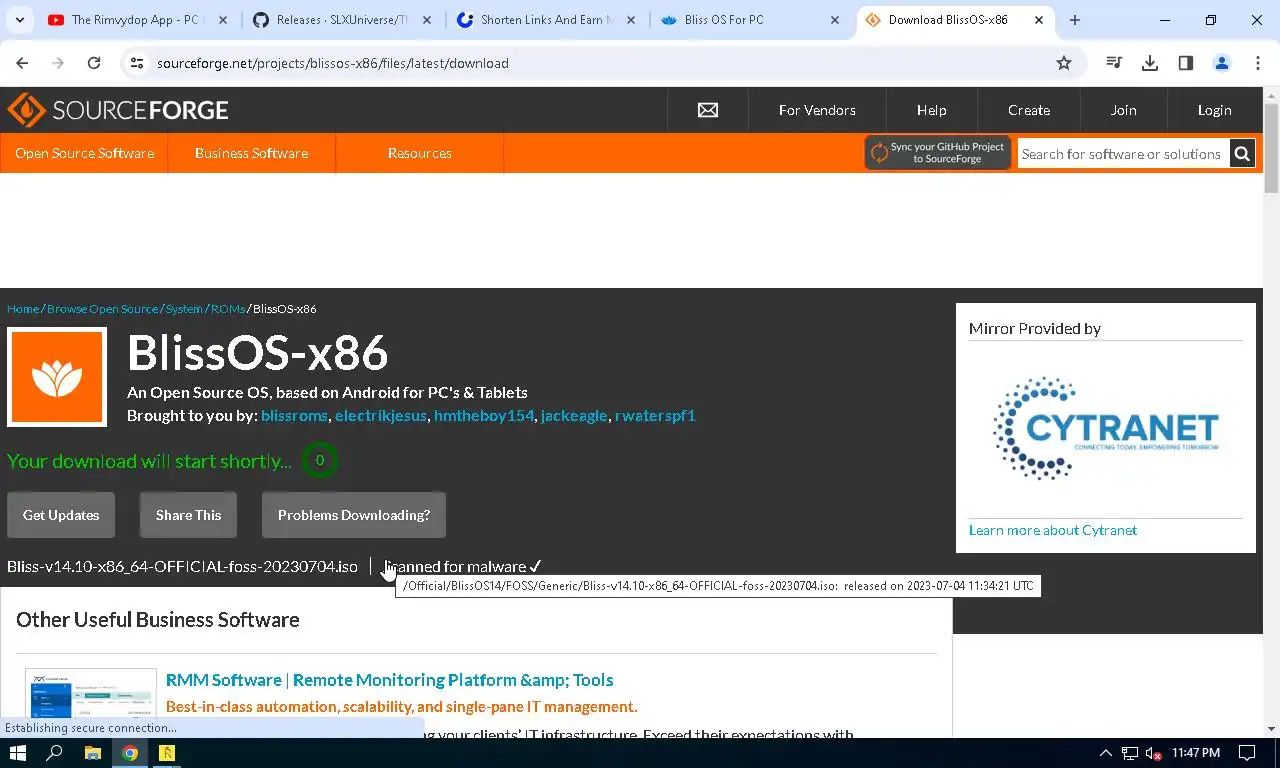Image resolution: width=1280 pixels, height=768 pixels.
Task: Close the Download BlissOS-x86 tab
Action: point(1039,20)
